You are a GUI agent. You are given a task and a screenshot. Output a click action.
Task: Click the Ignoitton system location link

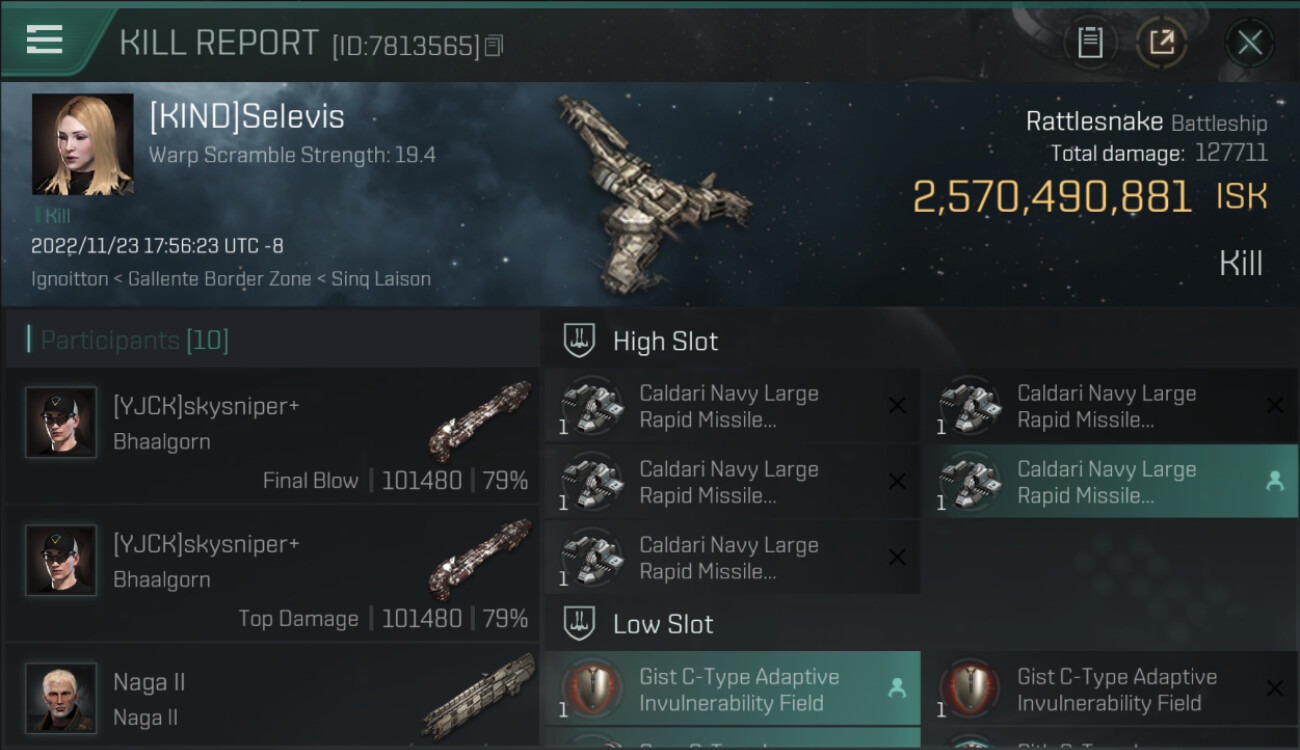pos(69,279)
